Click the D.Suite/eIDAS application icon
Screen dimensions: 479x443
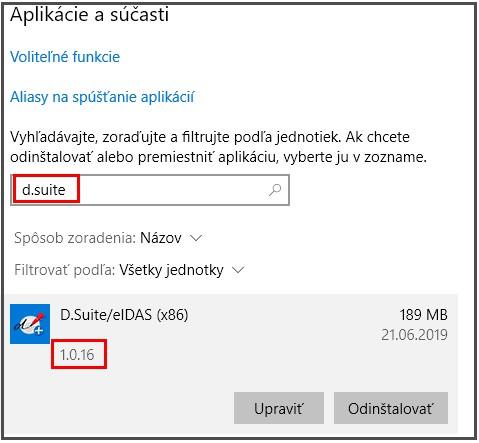(x=30, y=324)
